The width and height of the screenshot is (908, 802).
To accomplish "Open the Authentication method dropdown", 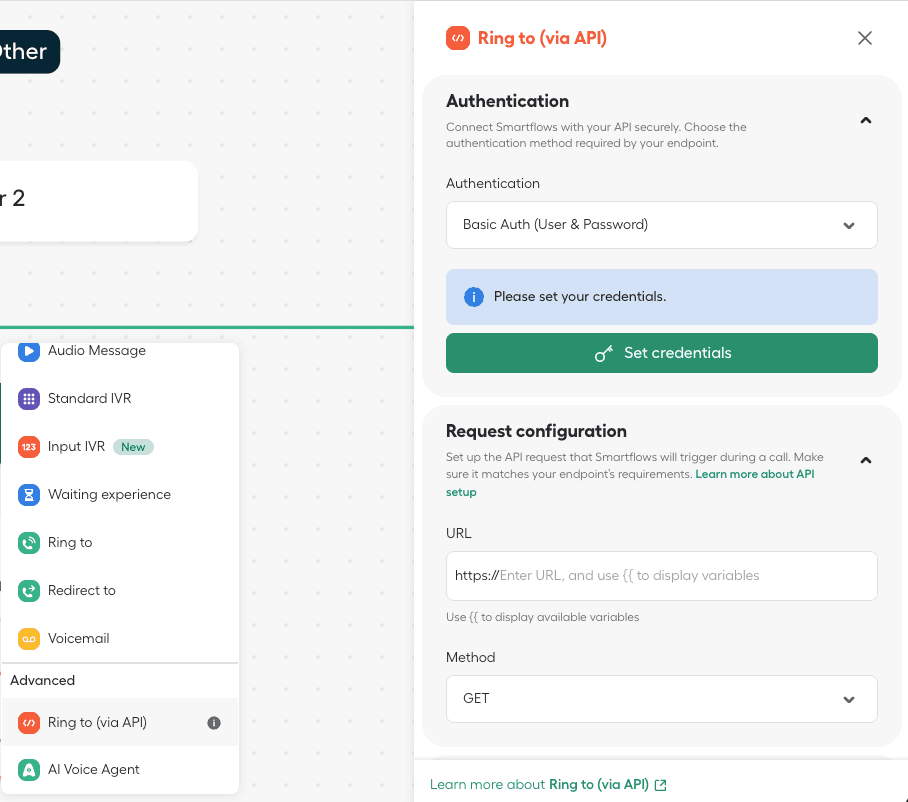I will point(661,225).
